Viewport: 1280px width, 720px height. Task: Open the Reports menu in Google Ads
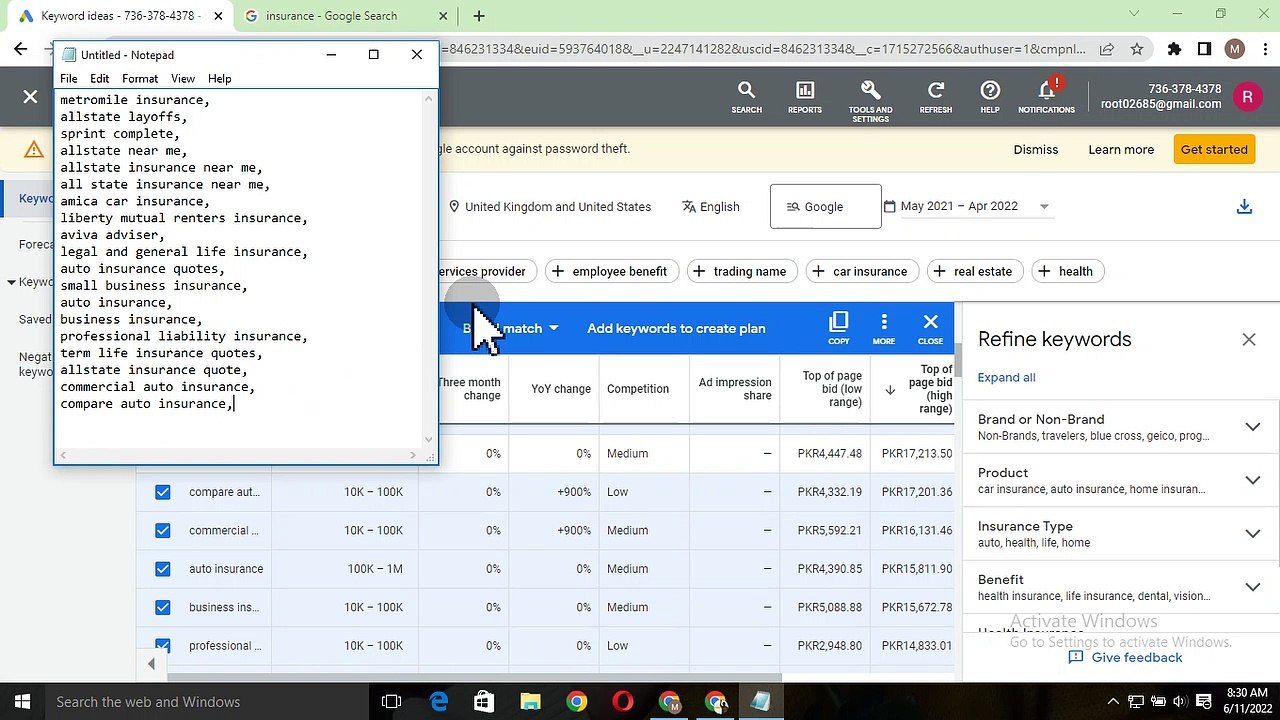click(805, 97)
